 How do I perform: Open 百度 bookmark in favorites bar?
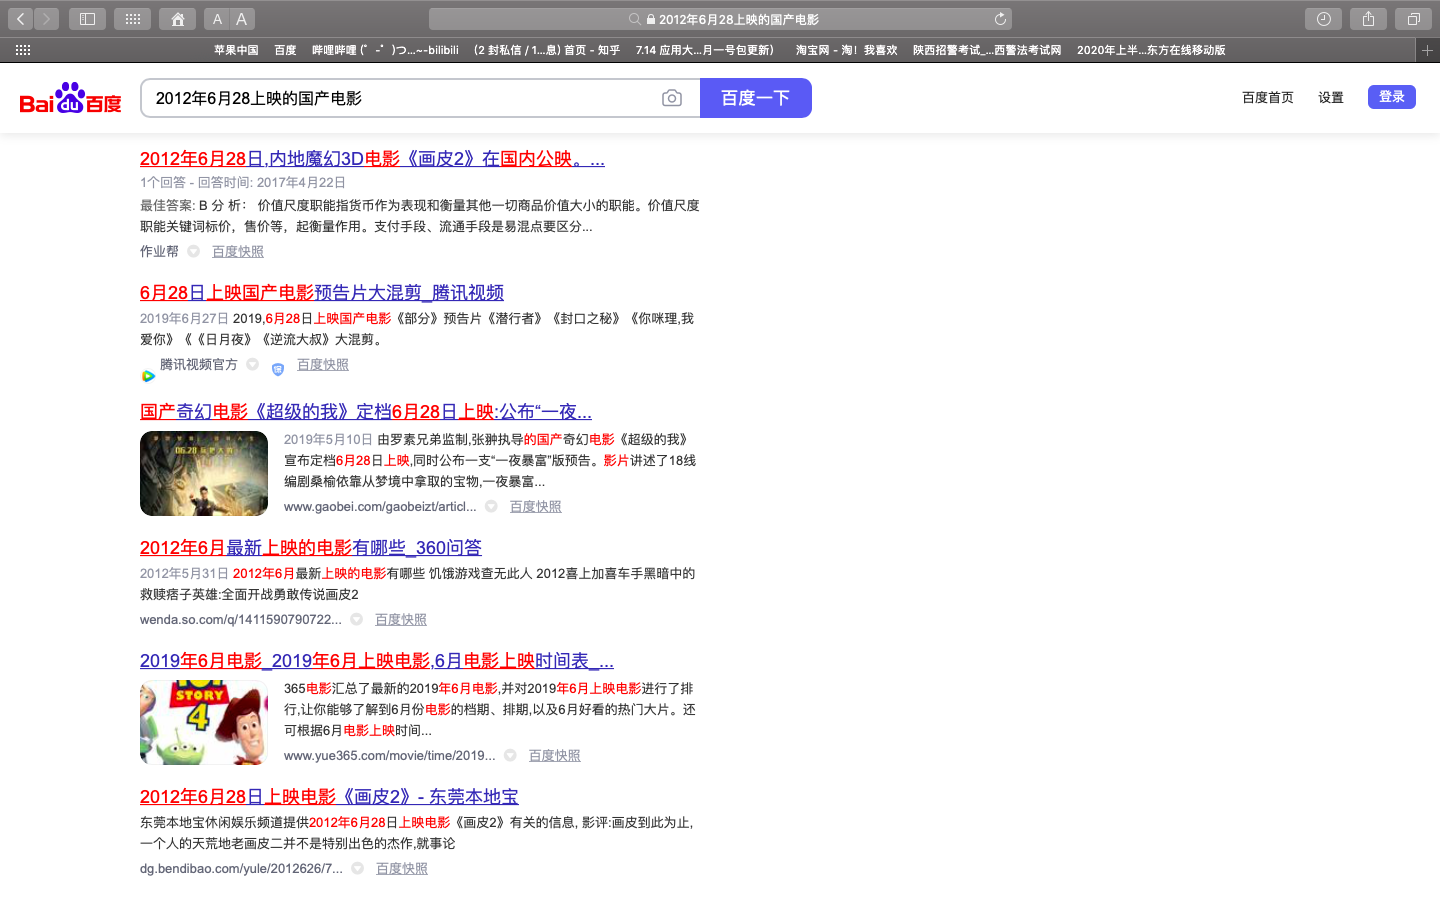285,50
